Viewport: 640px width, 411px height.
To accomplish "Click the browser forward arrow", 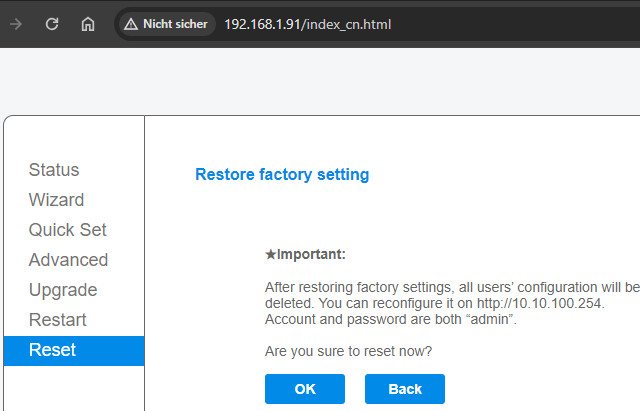I will pos(16,23).
